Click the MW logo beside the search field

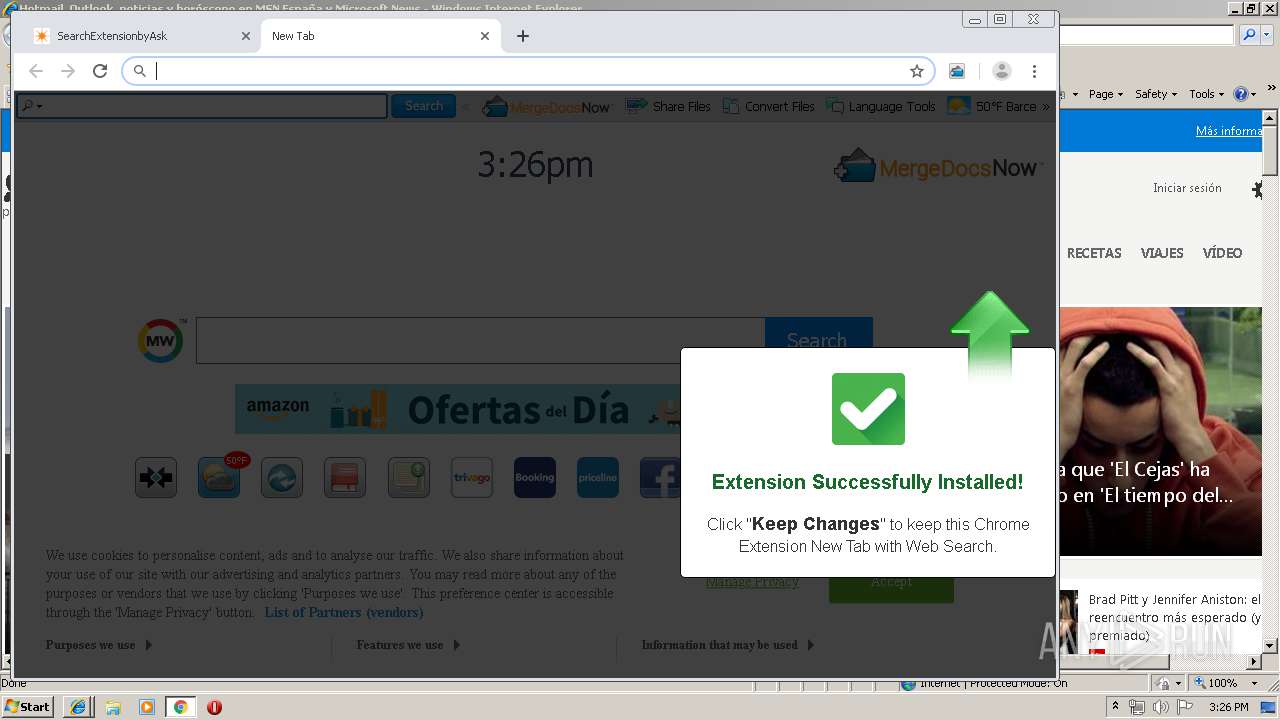click(x=160, y=341)
